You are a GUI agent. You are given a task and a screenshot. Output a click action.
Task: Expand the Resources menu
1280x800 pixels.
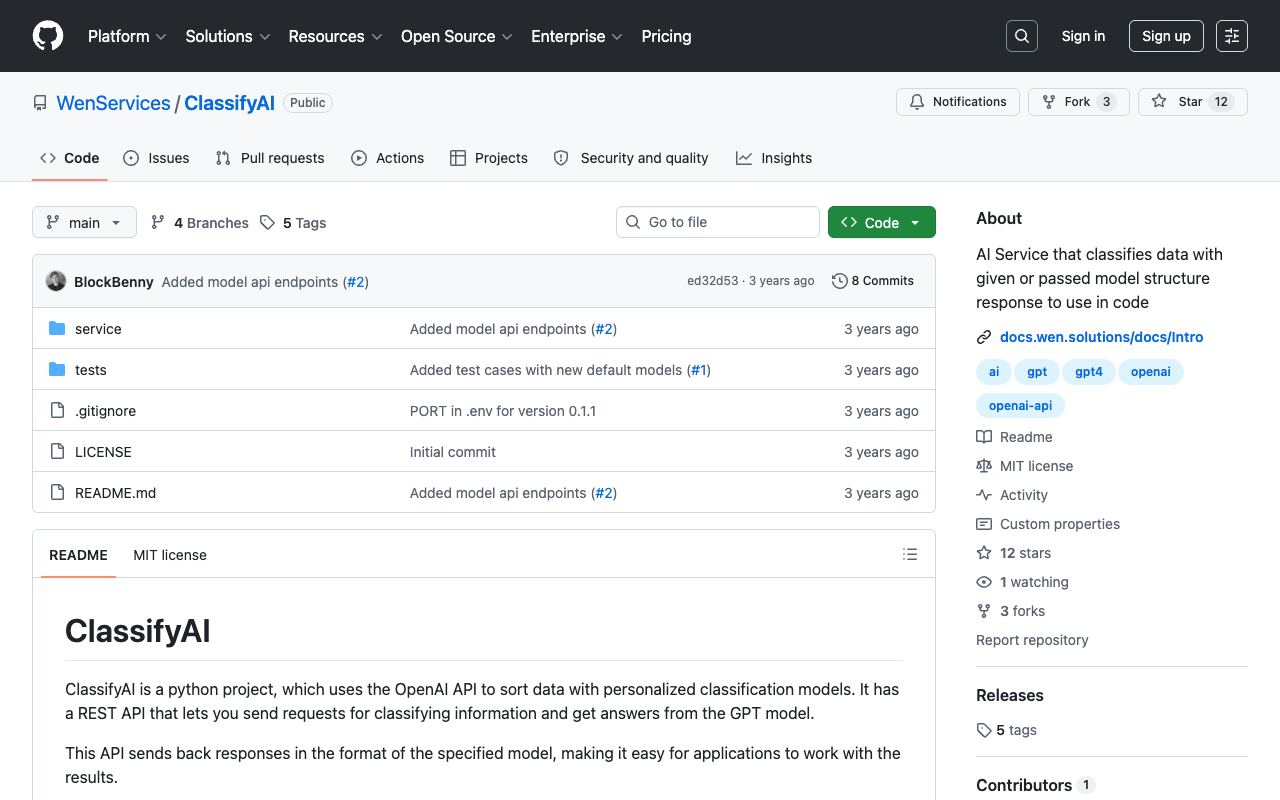[x=335, y=36]
